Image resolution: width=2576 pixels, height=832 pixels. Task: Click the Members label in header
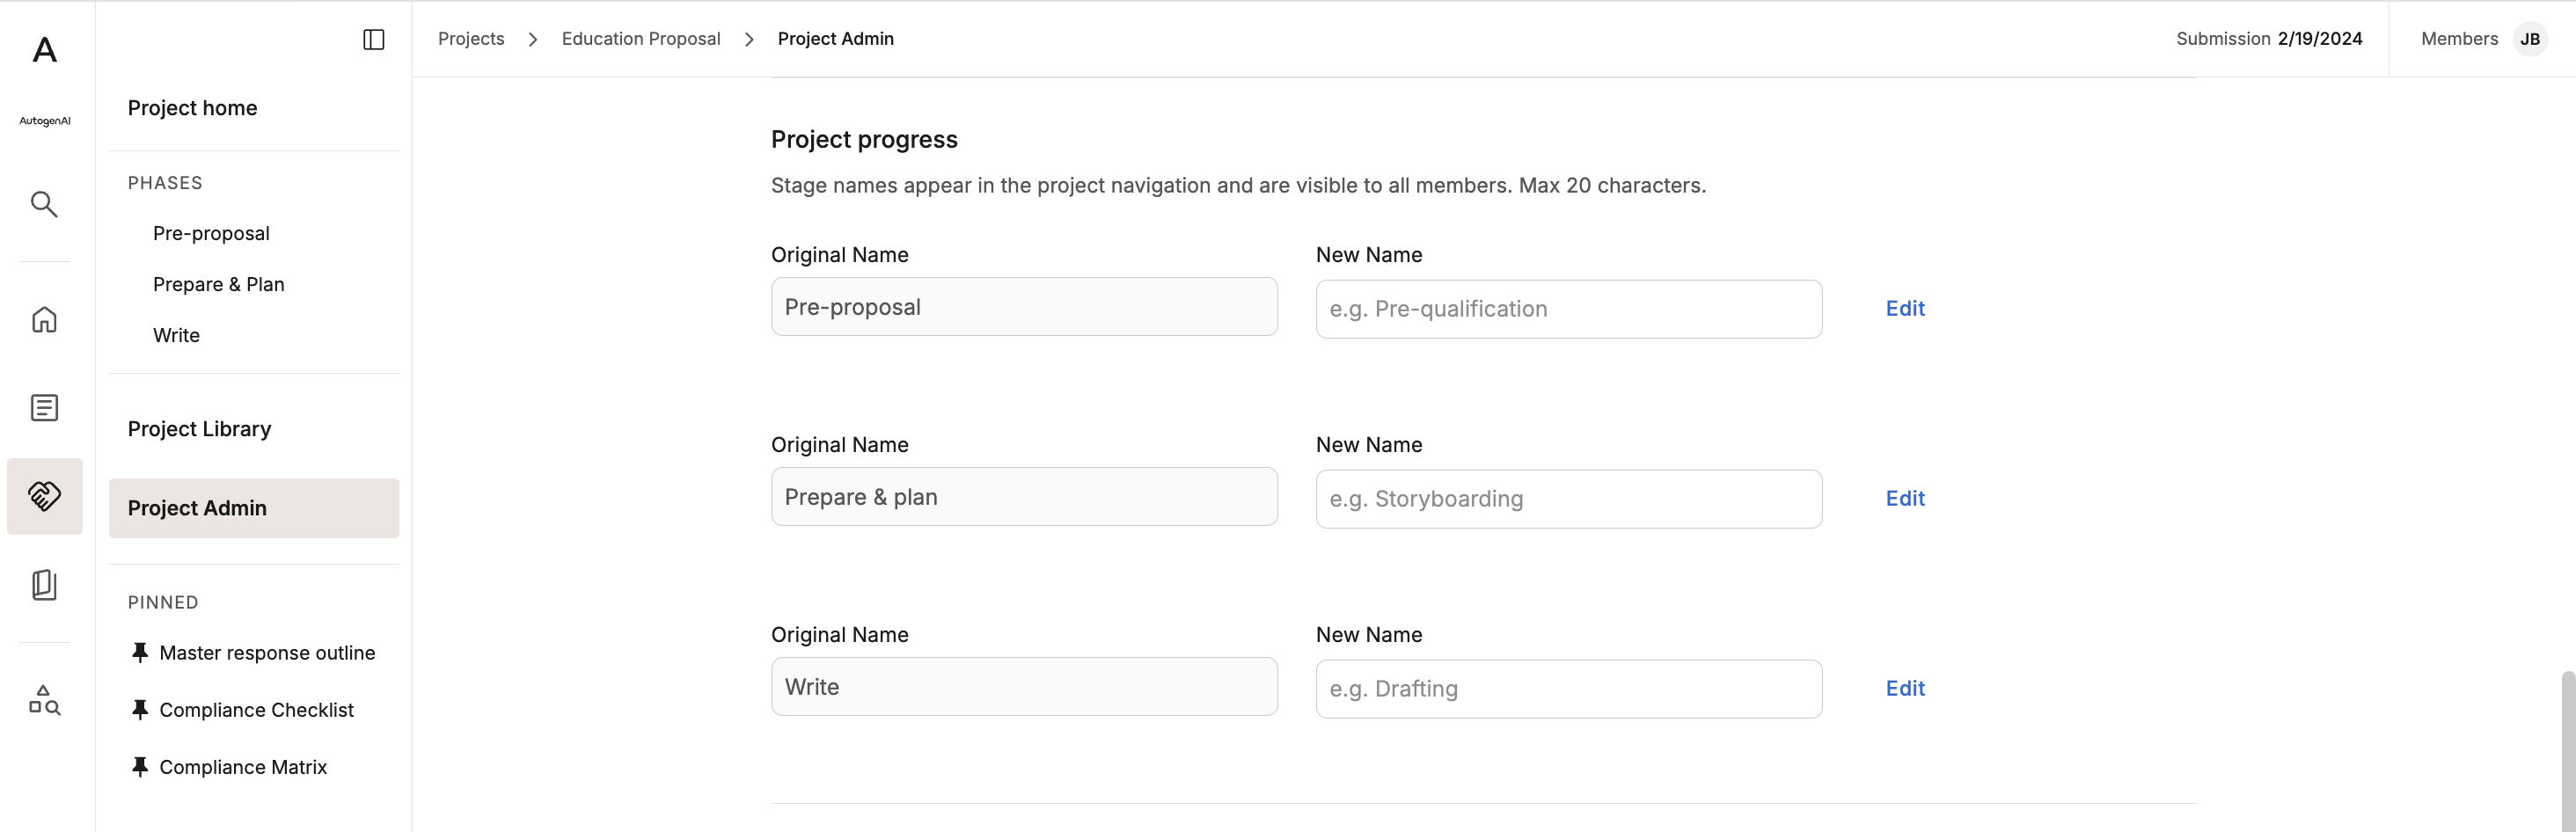2459,39
